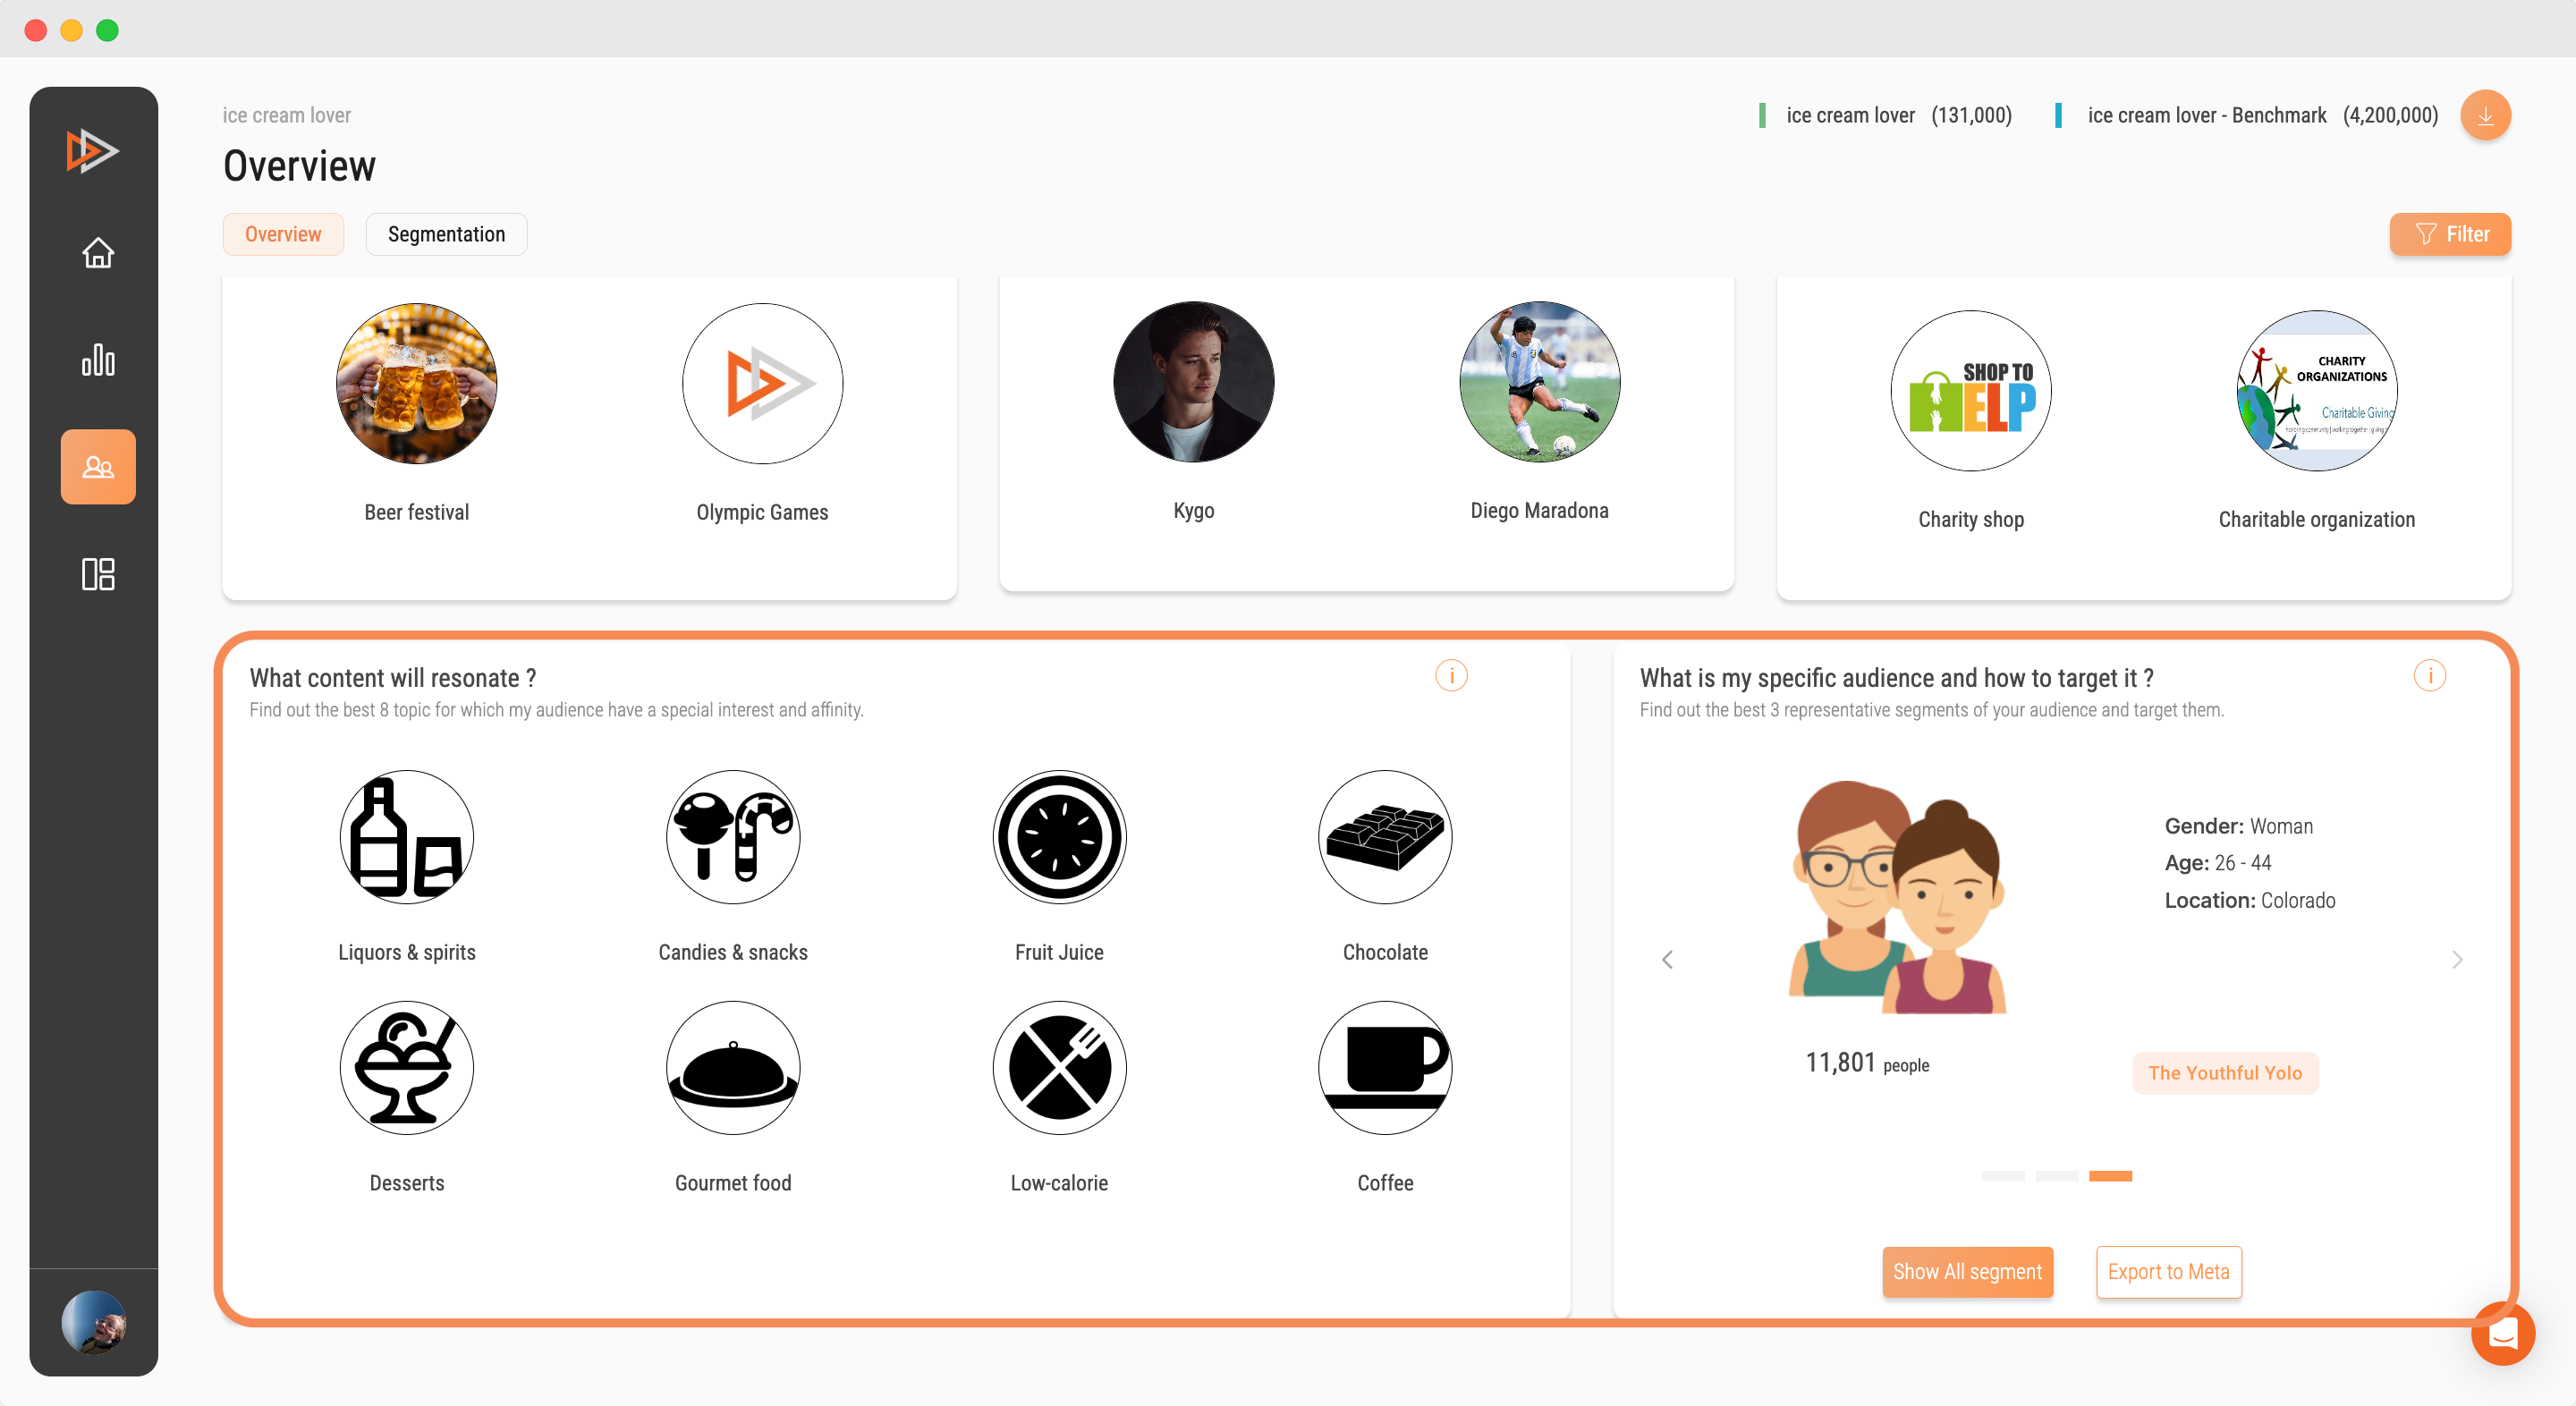
Task: Switch to the Overview tab
Action: [x=282, y=233]
